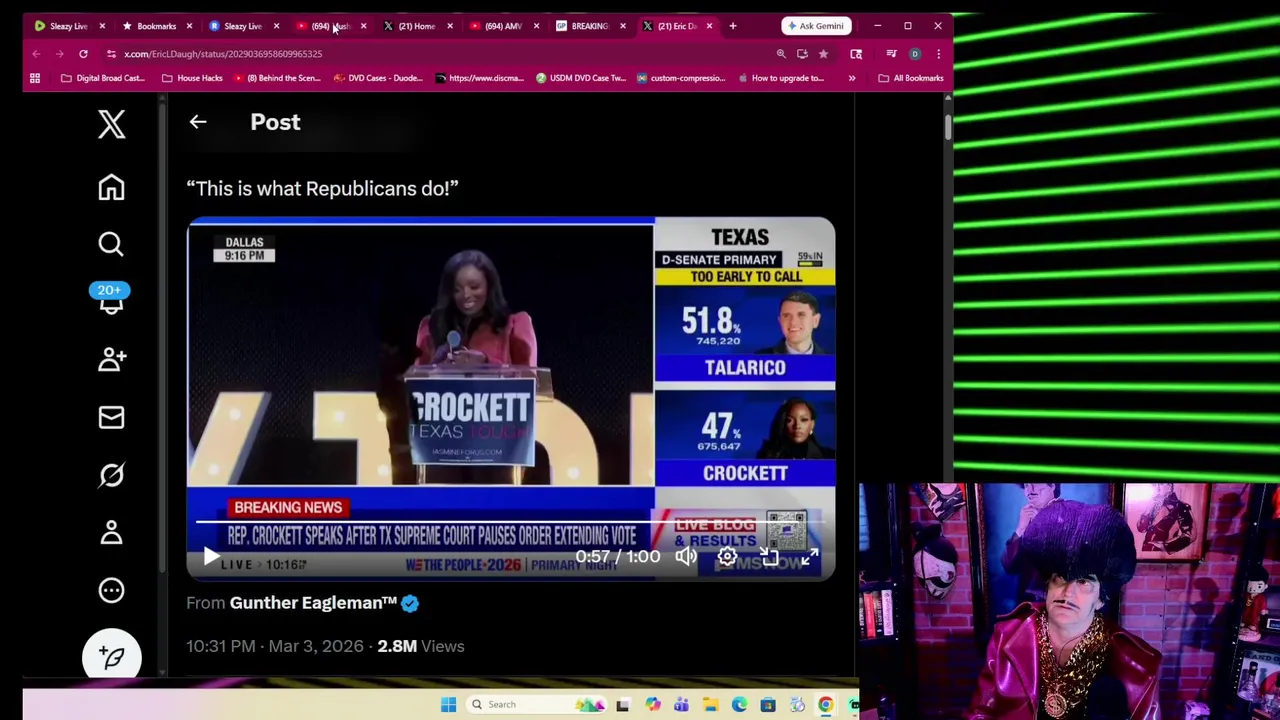The image size is (1280, 720).
Task: Compose a new post with feather button
Action: tap(111, 657)
